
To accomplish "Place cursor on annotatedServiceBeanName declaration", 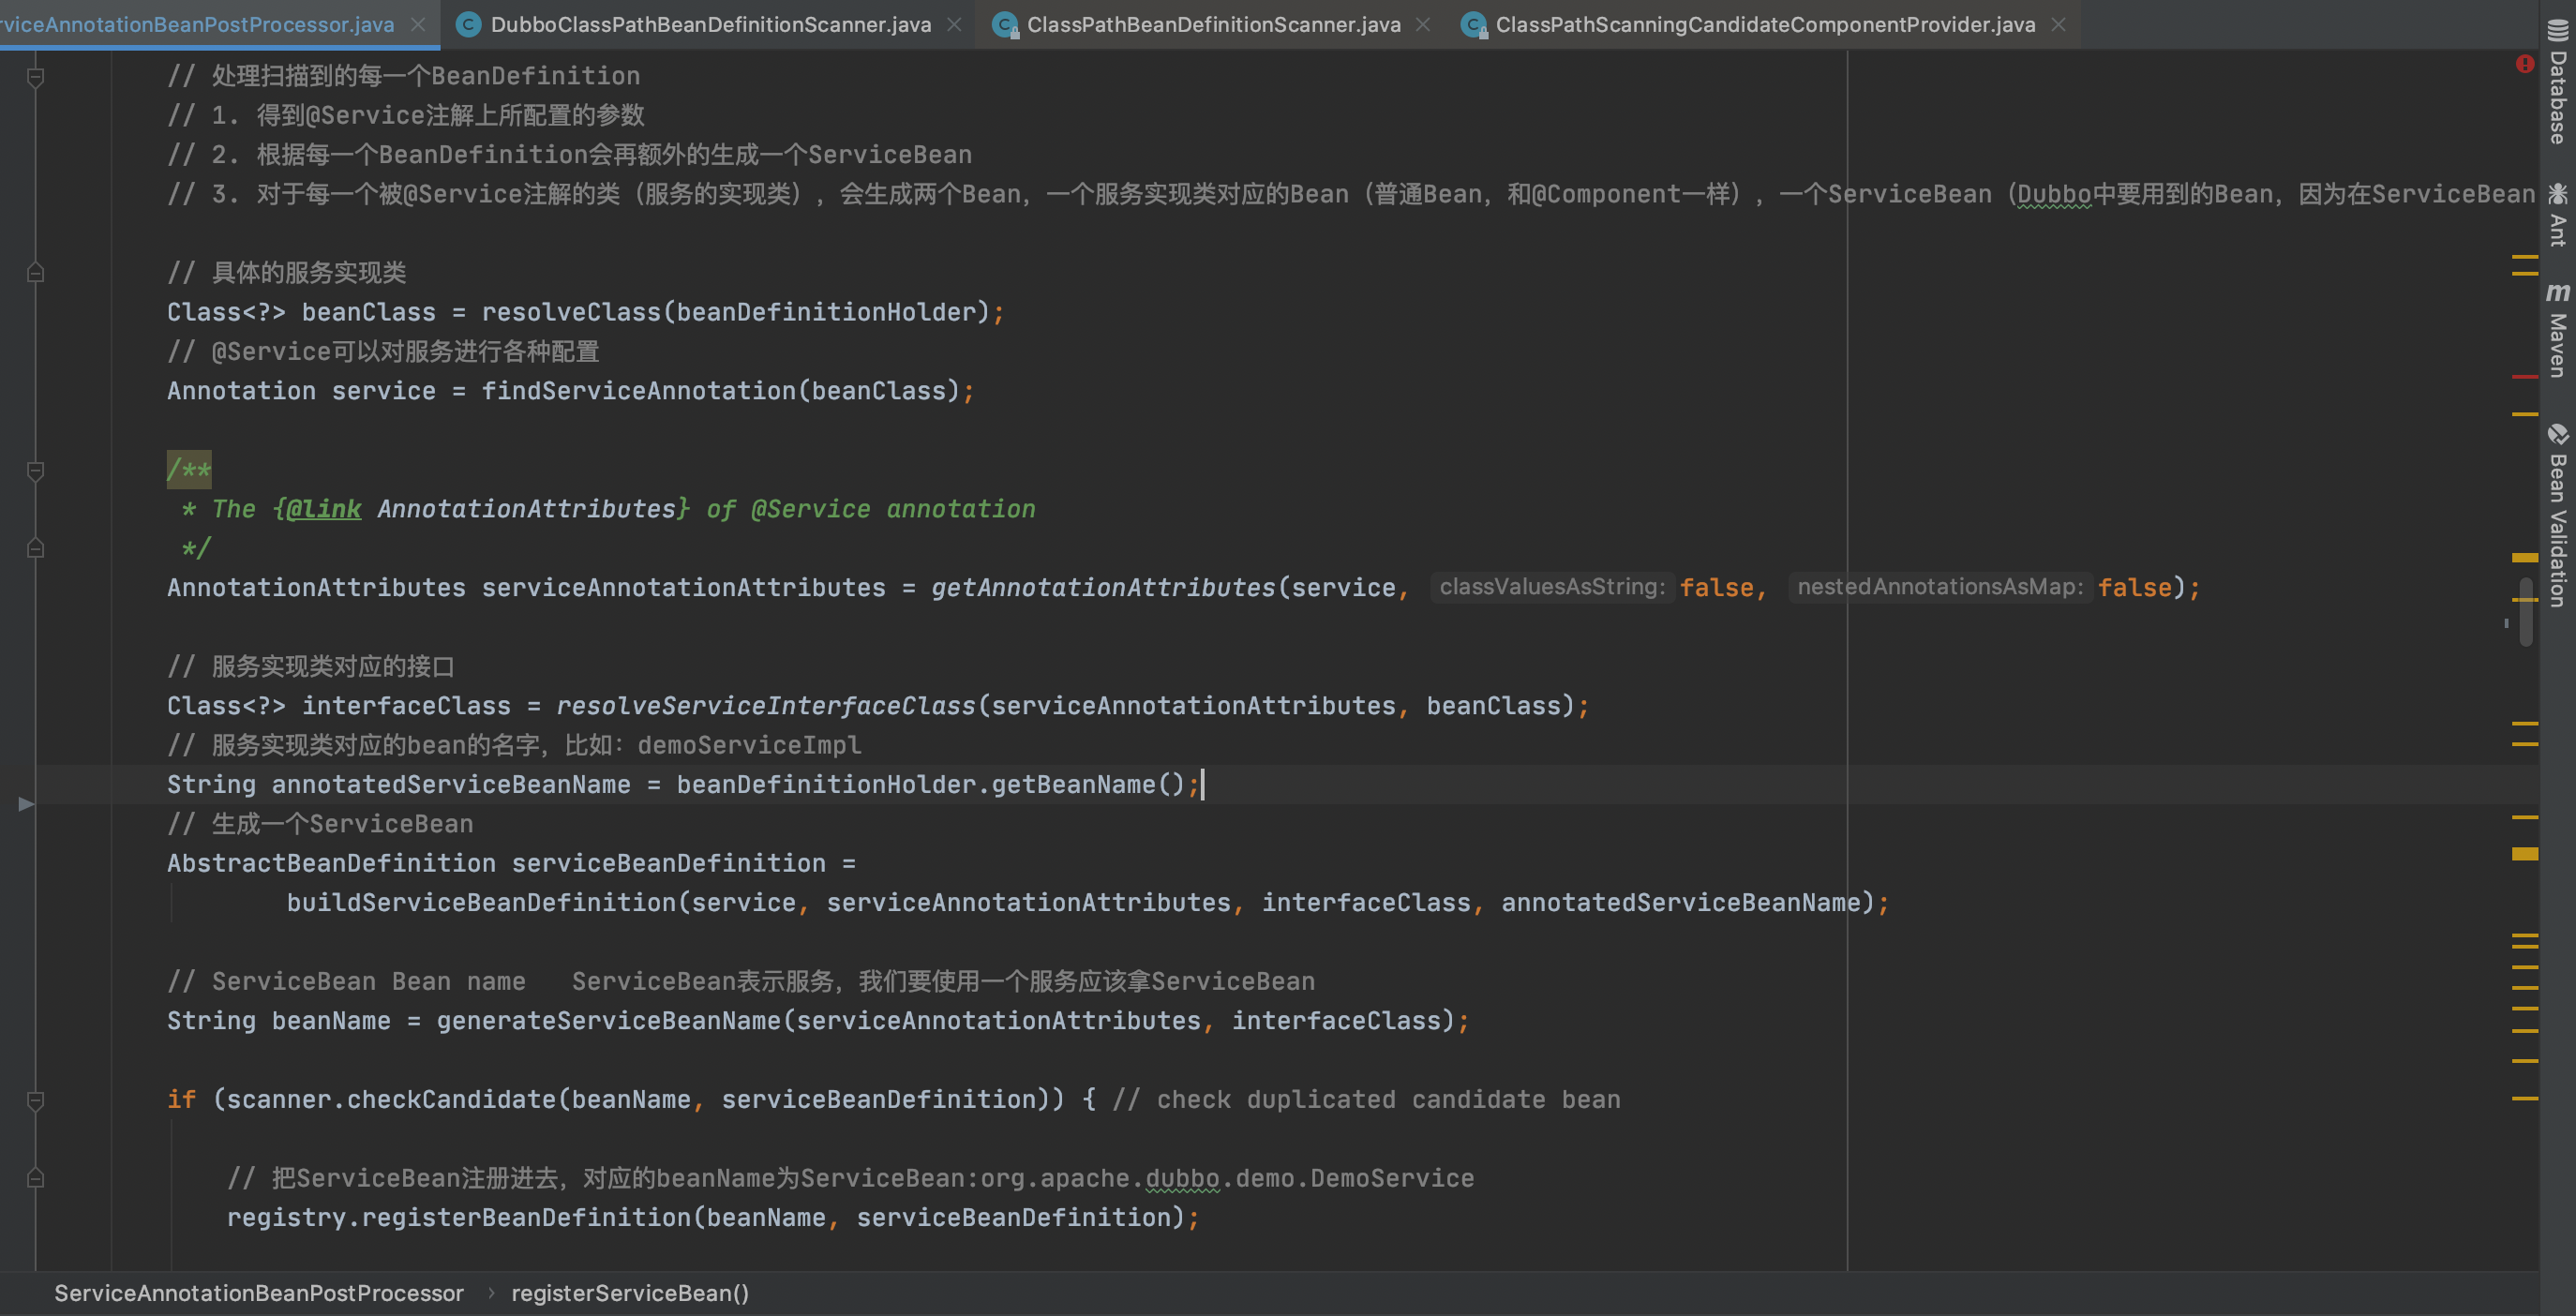I will (451, 785).
